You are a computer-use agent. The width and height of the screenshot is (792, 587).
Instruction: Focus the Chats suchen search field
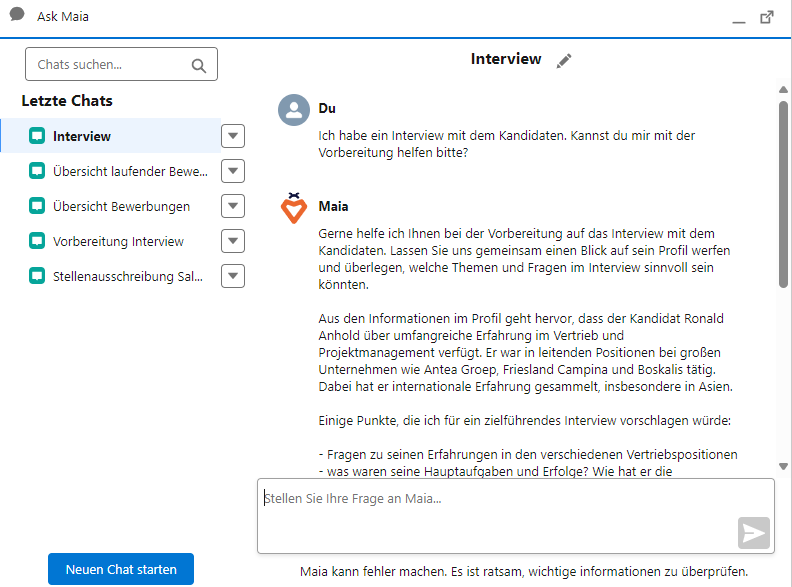(x=110, y=65)
